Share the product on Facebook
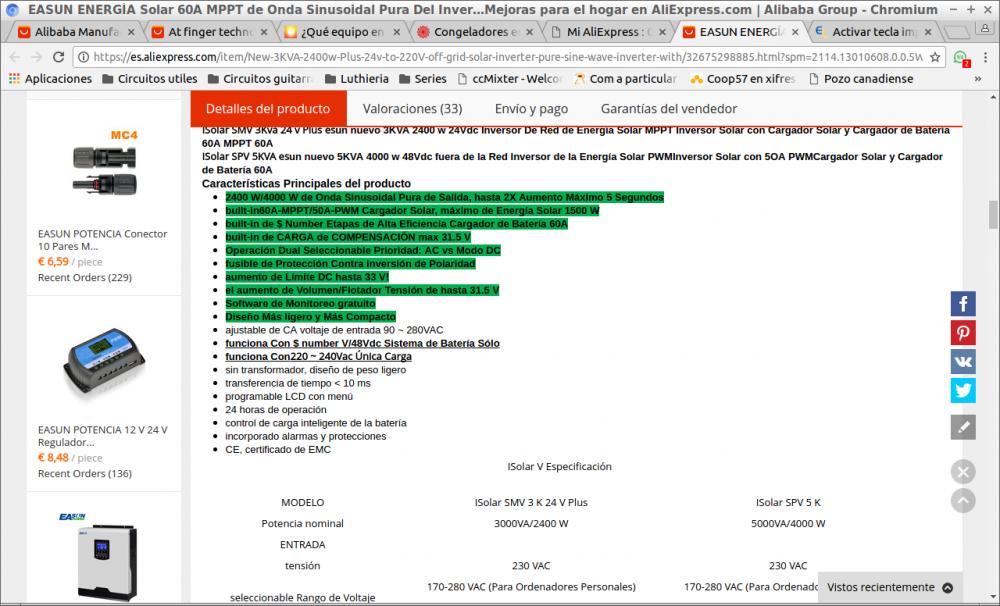This screenshot has height=606, width=1000. [963, 304]
